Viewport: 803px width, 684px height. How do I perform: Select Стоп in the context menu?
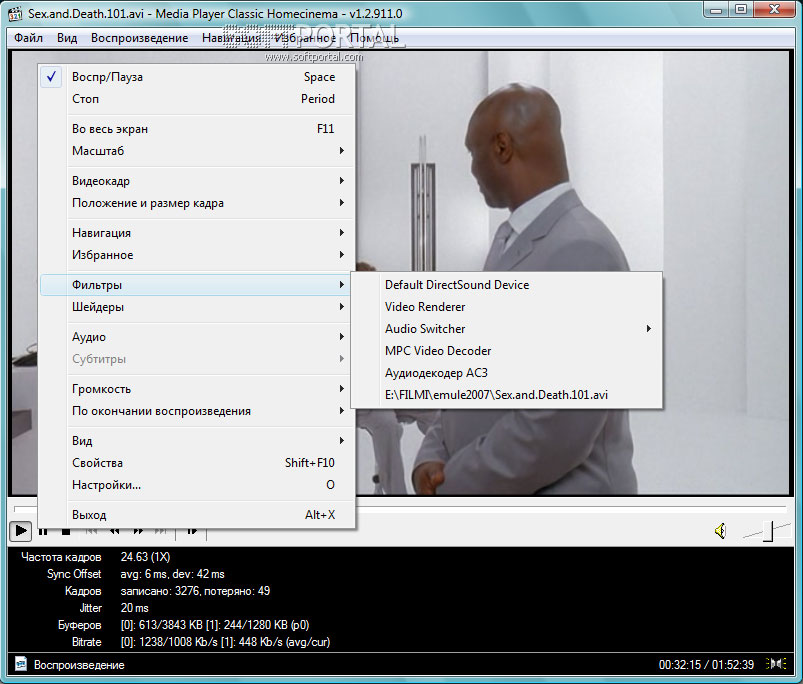[x=196, y=99]
